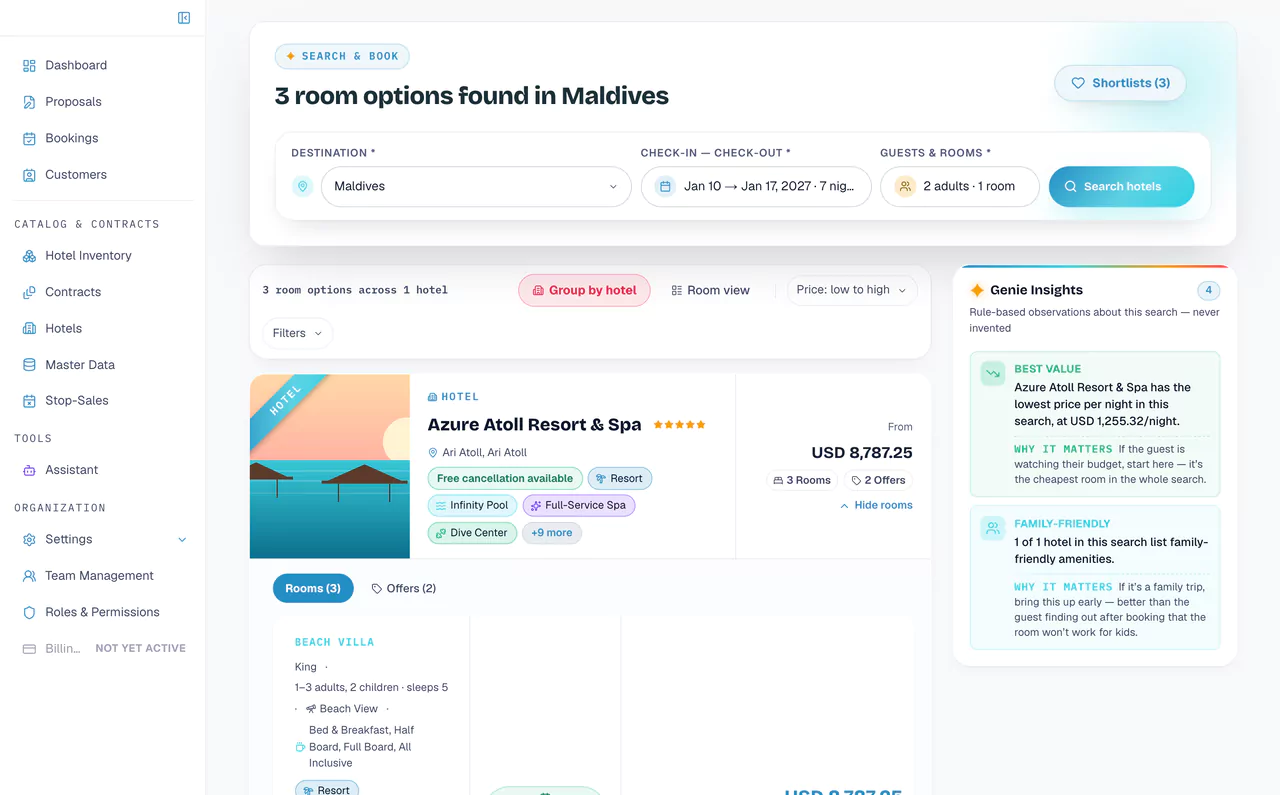Click the Proposals document icon
This screenshot has height=795, width=1280.
pyautogui.click(x=29, y=102)
